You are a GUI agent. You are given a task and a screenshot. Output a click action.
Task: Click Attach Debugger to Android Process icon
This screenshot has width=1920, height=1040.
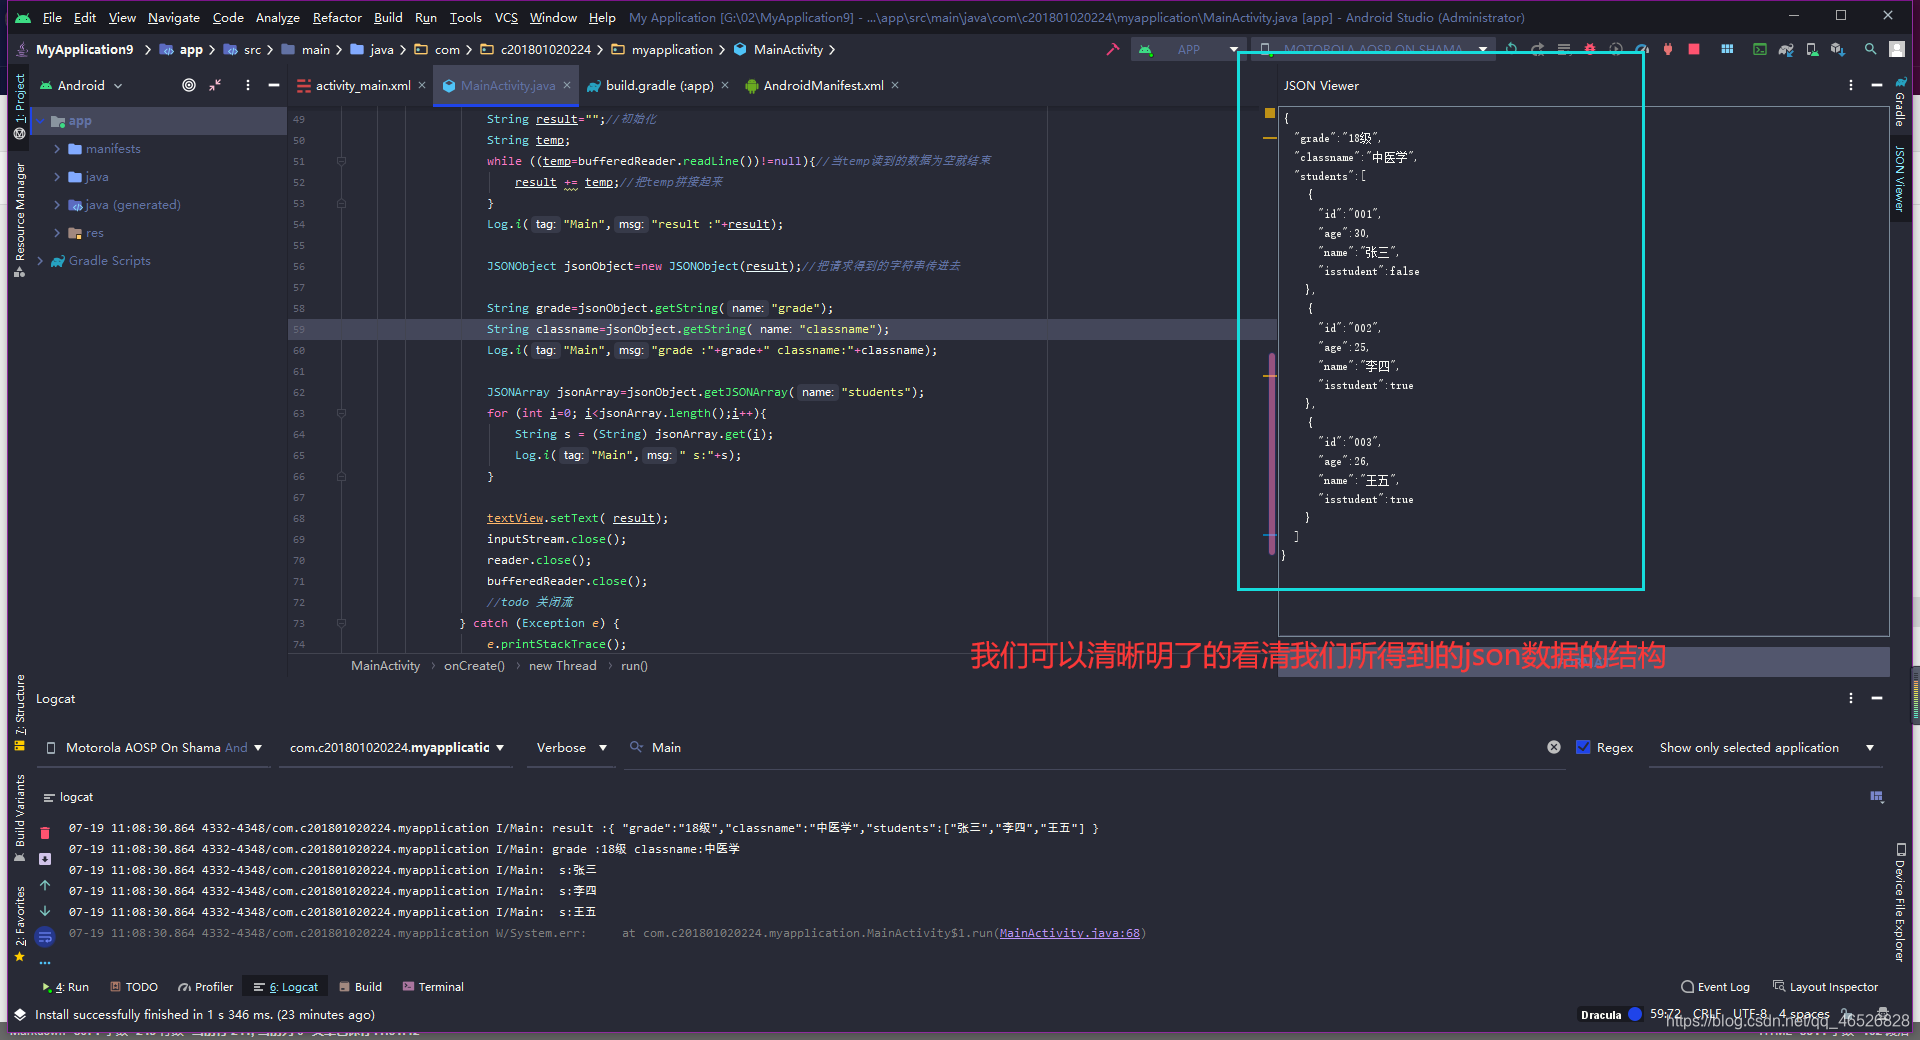(x=1668, y=49)
